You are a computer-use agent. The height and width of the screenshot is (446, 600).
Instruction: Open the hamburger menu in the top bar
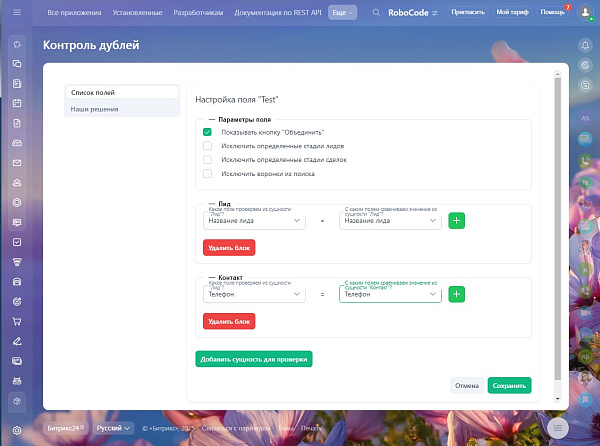tap(17, 12)
